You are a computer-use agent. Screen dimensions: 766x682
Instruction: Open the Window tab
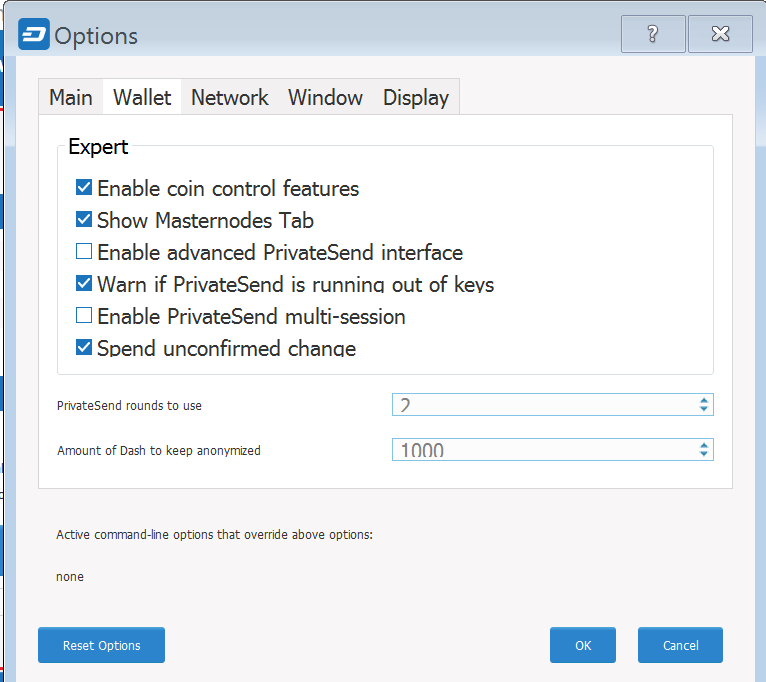pos(325,97)
